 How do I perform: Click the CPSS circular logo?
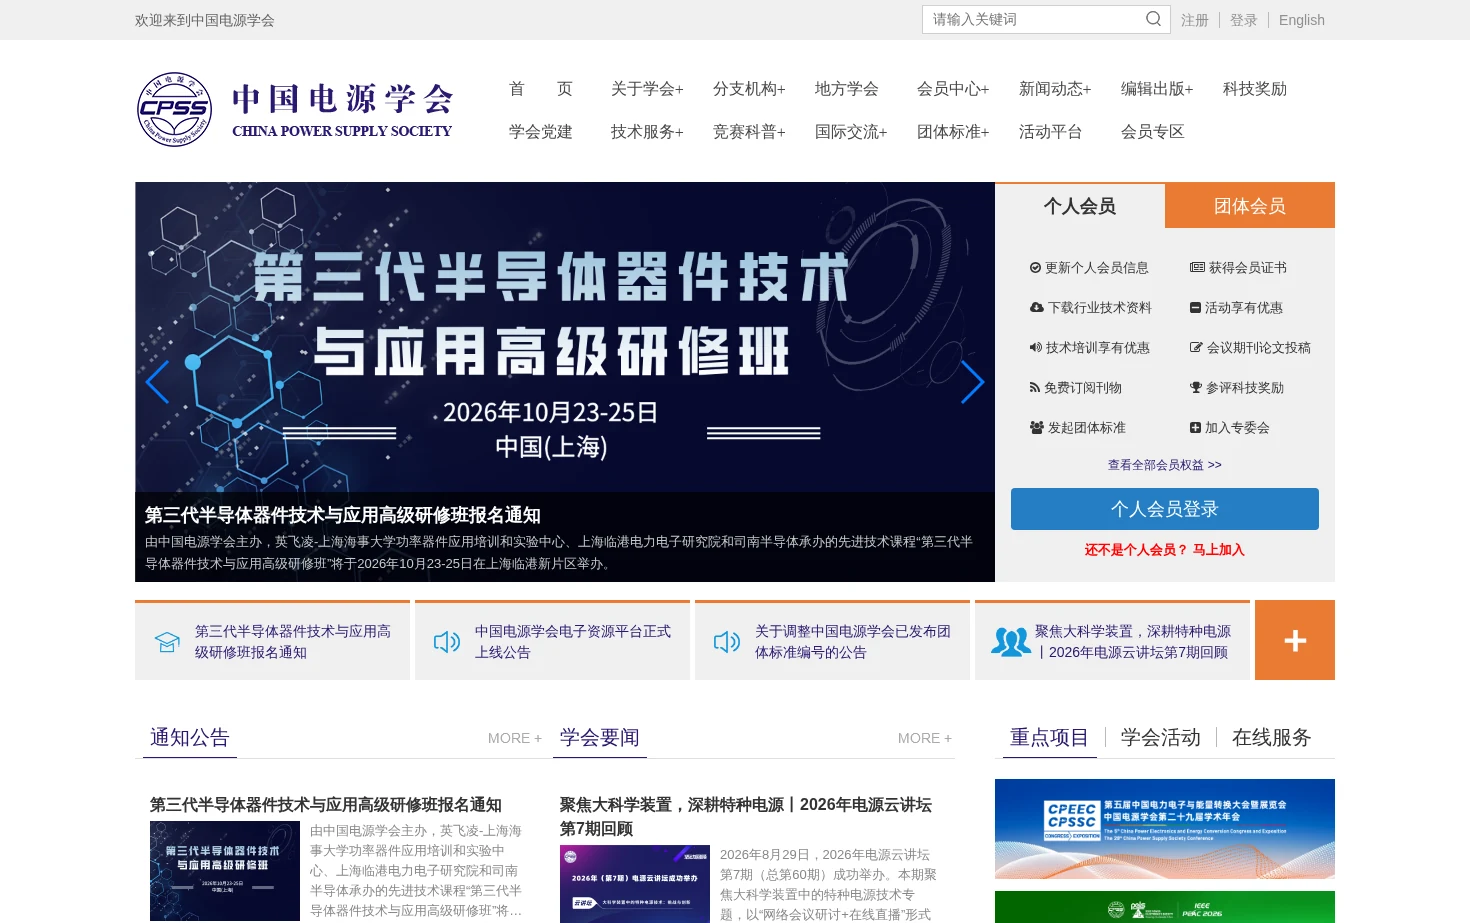[x=174, y=109]
